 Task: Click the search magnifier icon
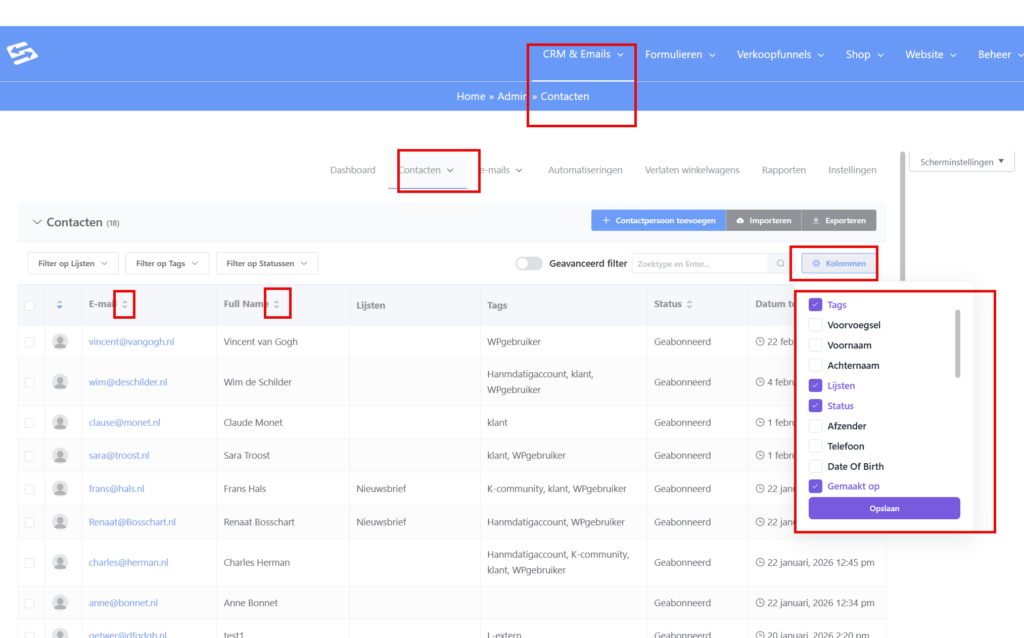pyautogui.click(x=781, y=264)
